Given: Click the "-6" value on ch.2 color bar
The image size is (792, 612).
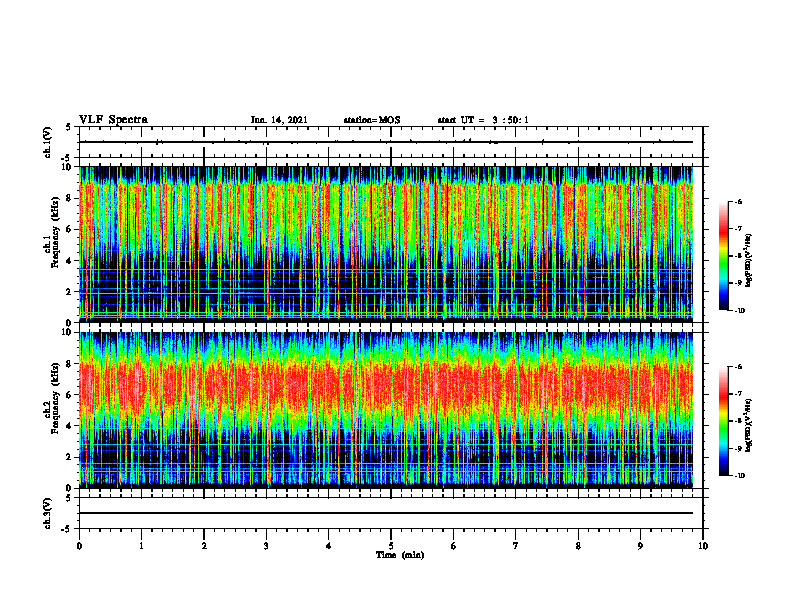Looking at the screenshot, I should (x=738, y=367).
